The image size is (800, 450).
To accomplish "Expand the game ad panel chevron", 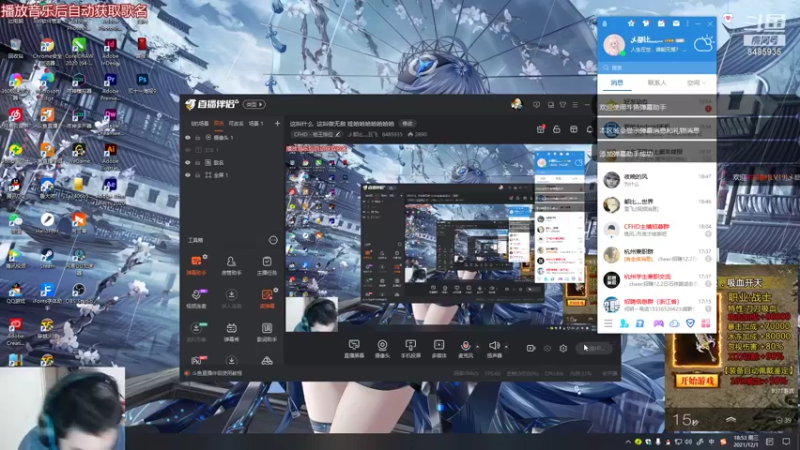I will pyautogui.click(x=731, y=419).
